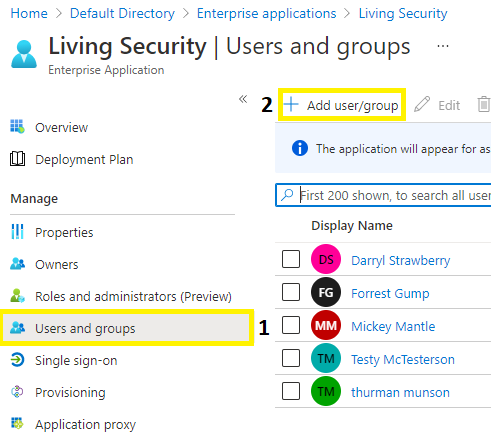This screenshot has height=435, width=497.
Task: Click the pencil Edit icon
Action: [422, 104]
